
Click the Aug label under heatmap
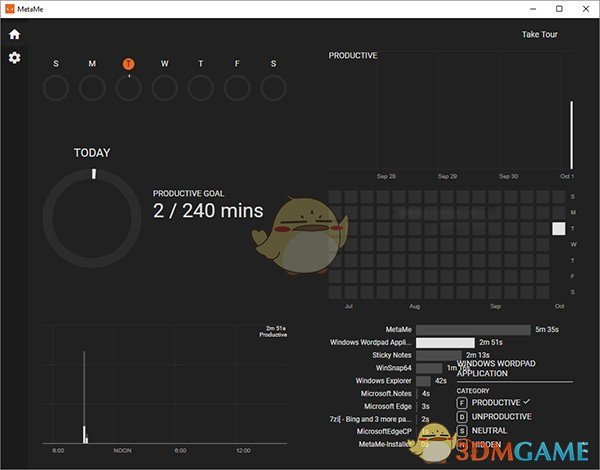coord(414,306)
